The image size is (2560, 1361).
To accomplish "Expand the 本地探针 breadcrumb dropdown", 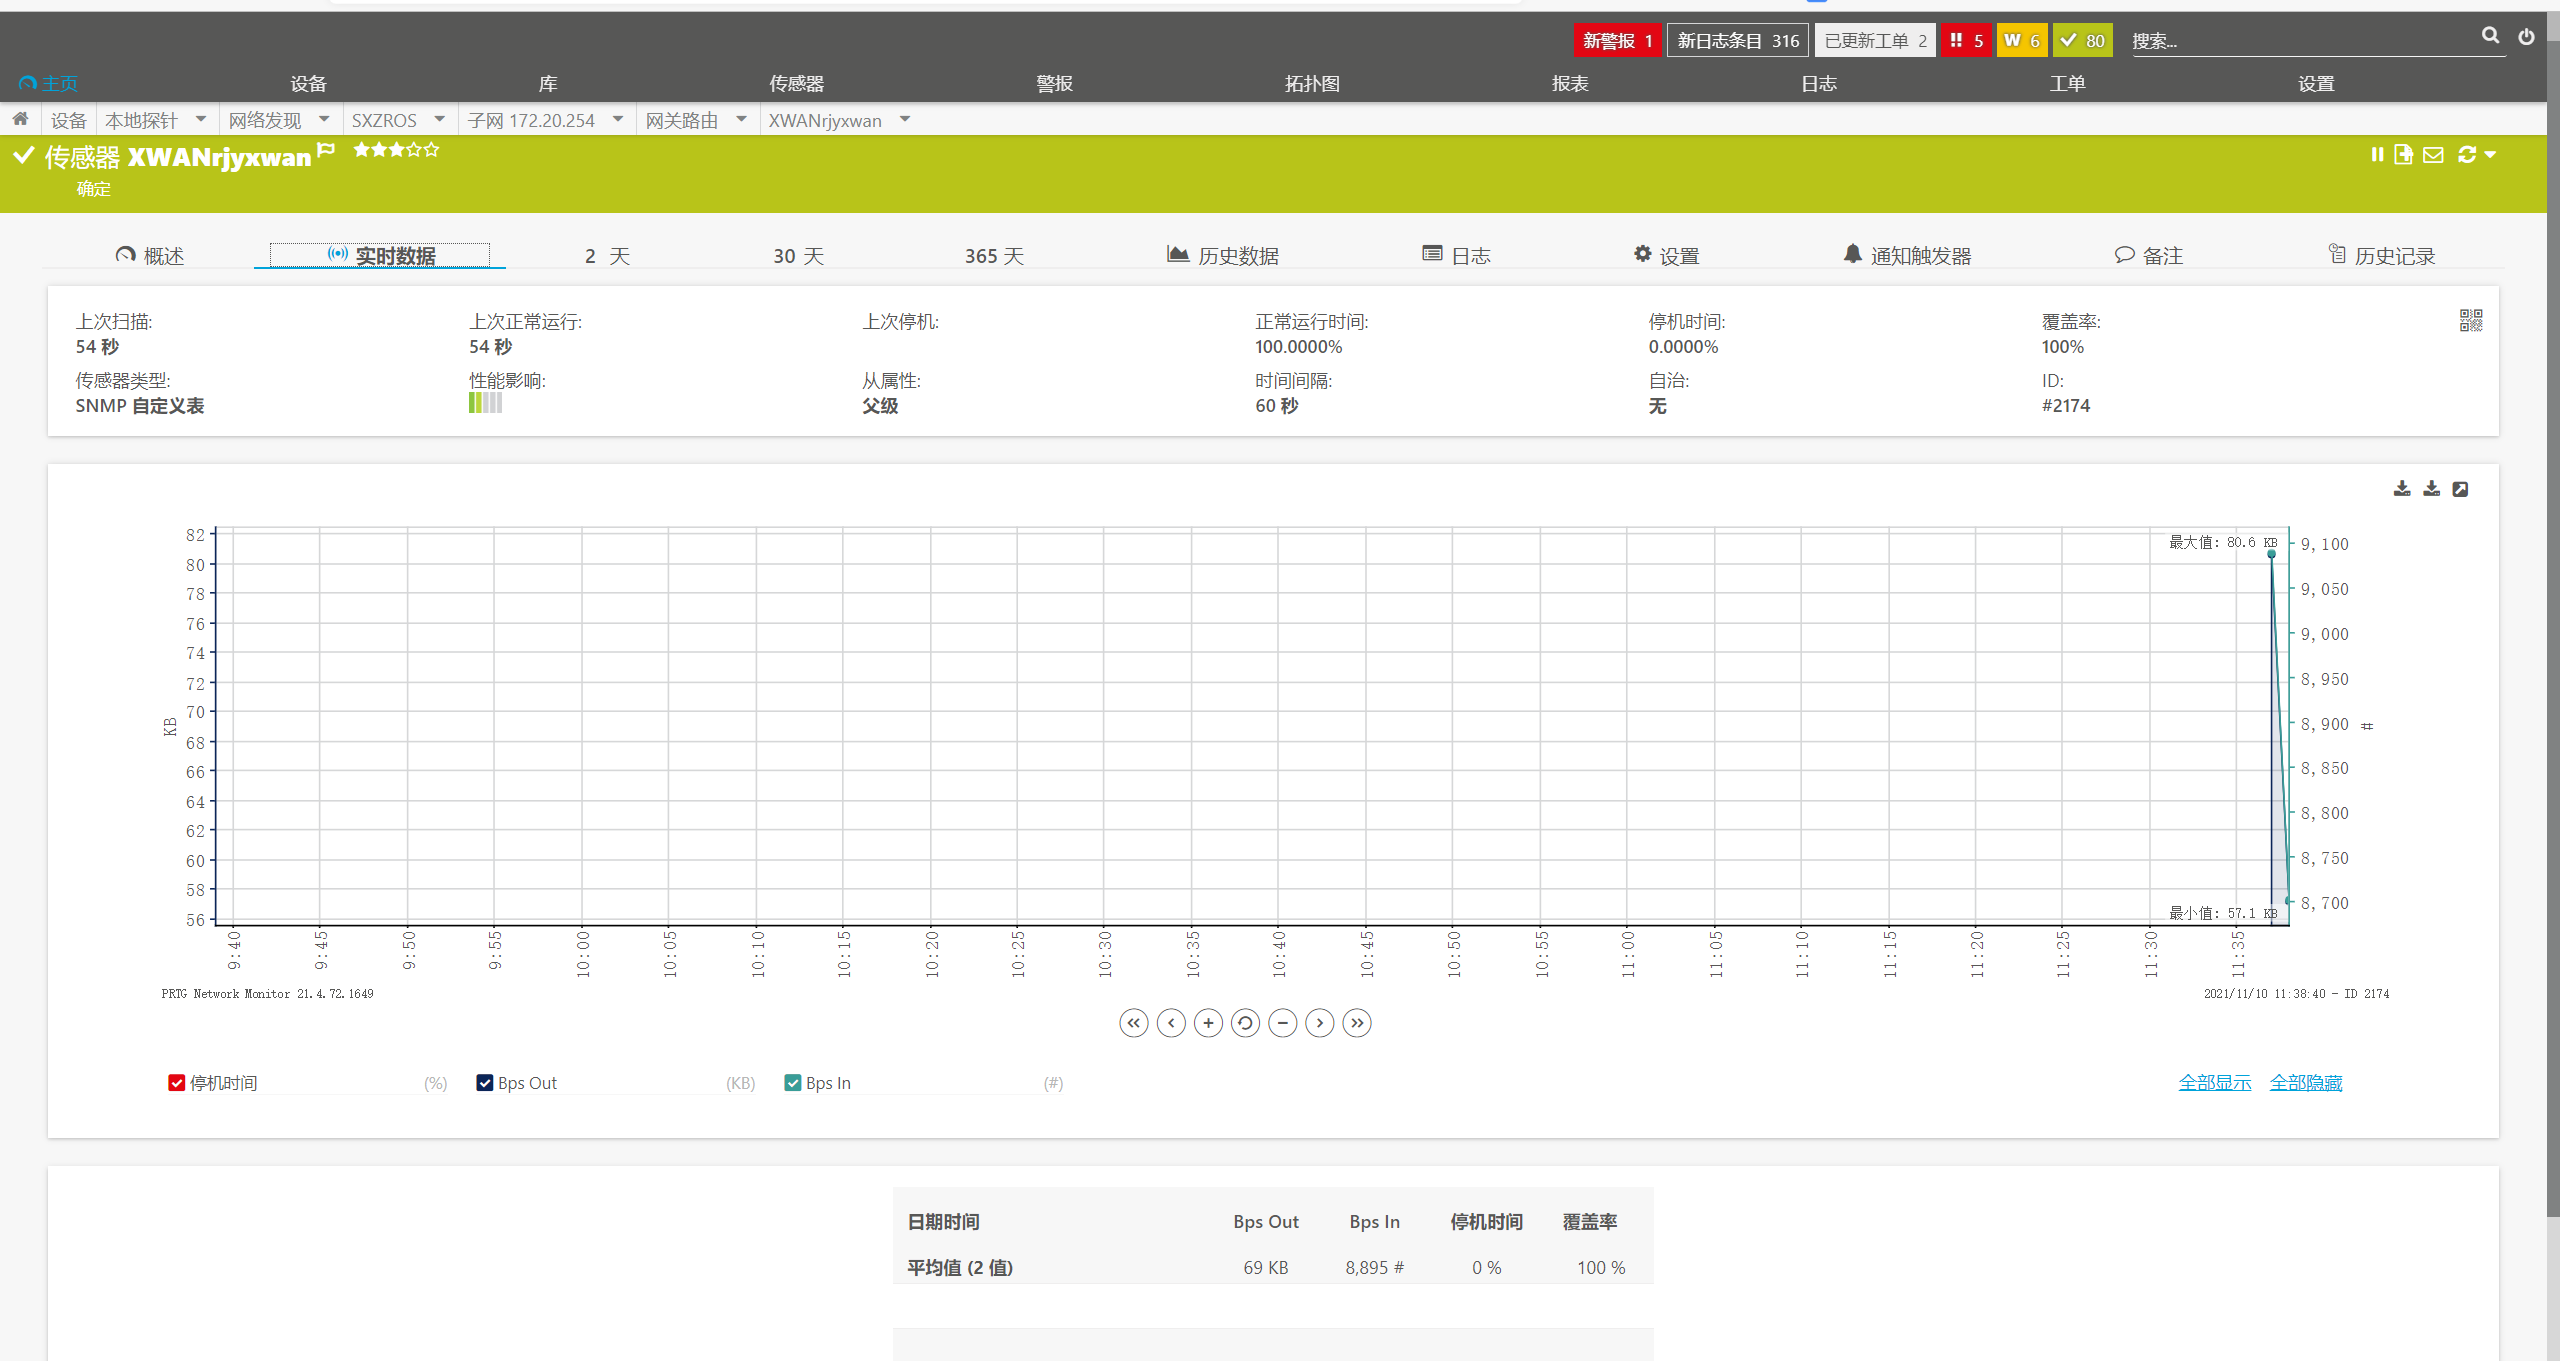I will tap(201, 119).
